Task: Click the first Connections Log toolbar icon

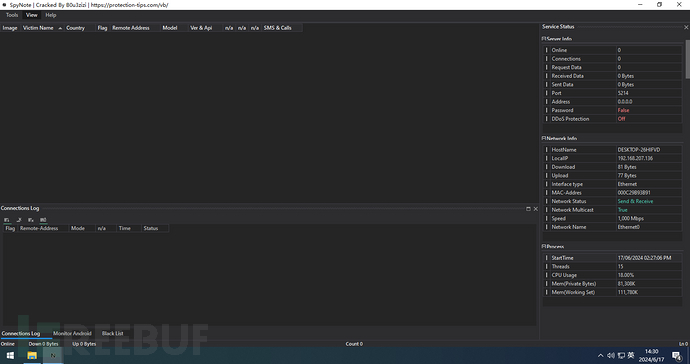Action: (x=7, y=220)
